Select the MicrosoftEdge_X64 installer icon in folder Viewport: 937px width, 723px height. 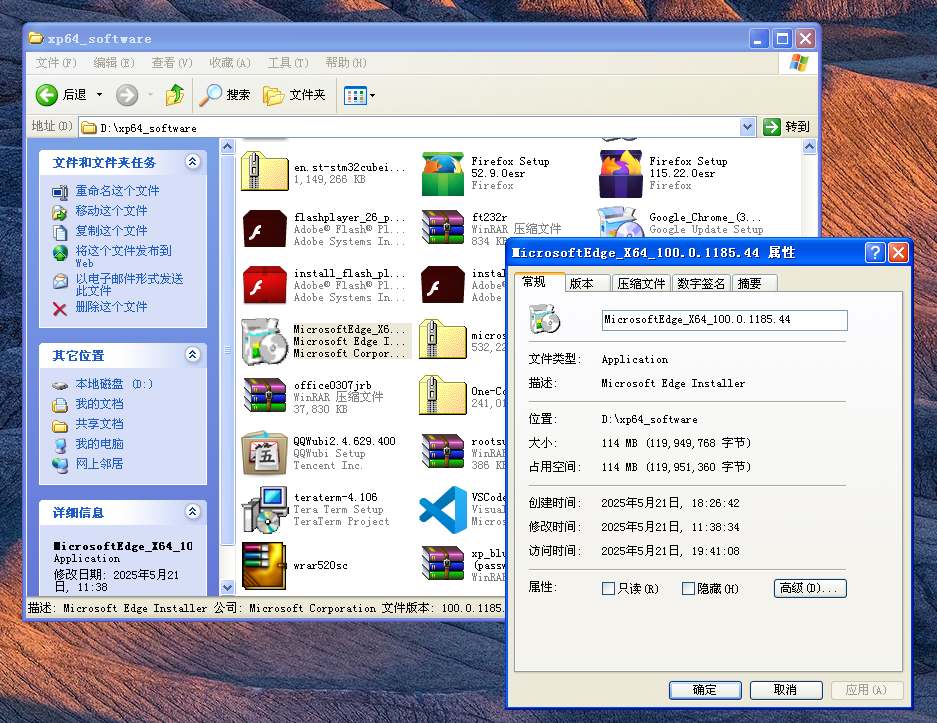pos(265,341)
